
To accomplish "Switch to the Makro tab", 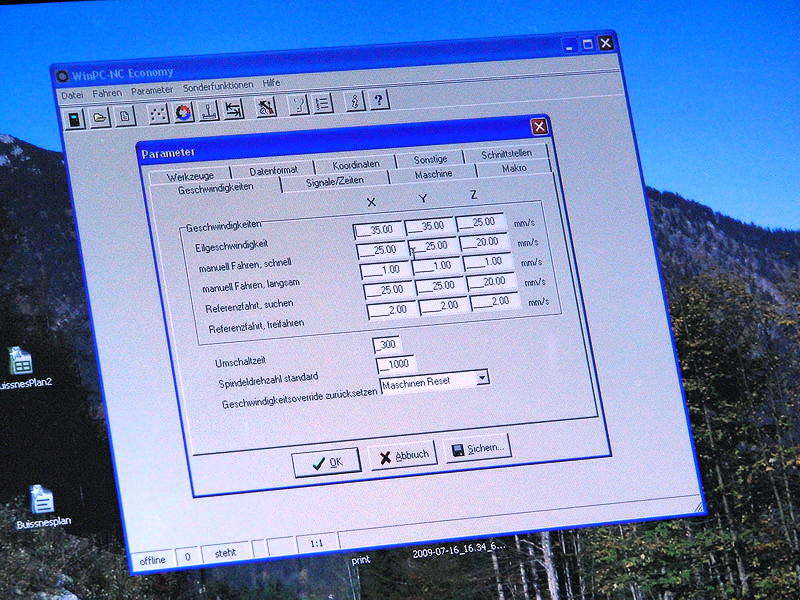I will [x=514, y=168].
